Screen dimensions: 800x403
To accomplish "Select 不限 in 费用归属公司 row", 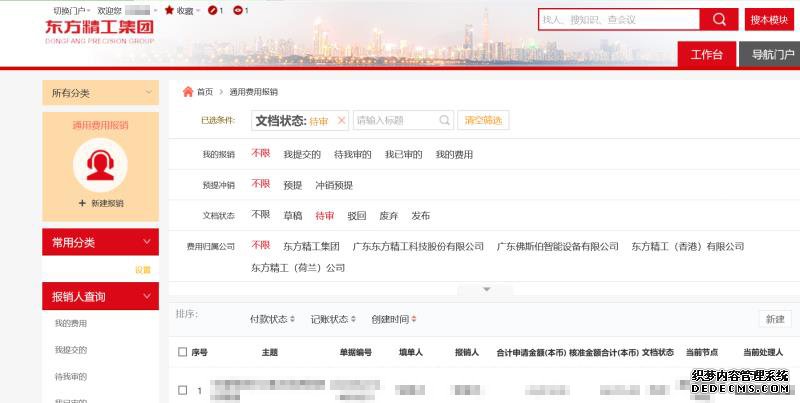I will (x=261, y=245).
